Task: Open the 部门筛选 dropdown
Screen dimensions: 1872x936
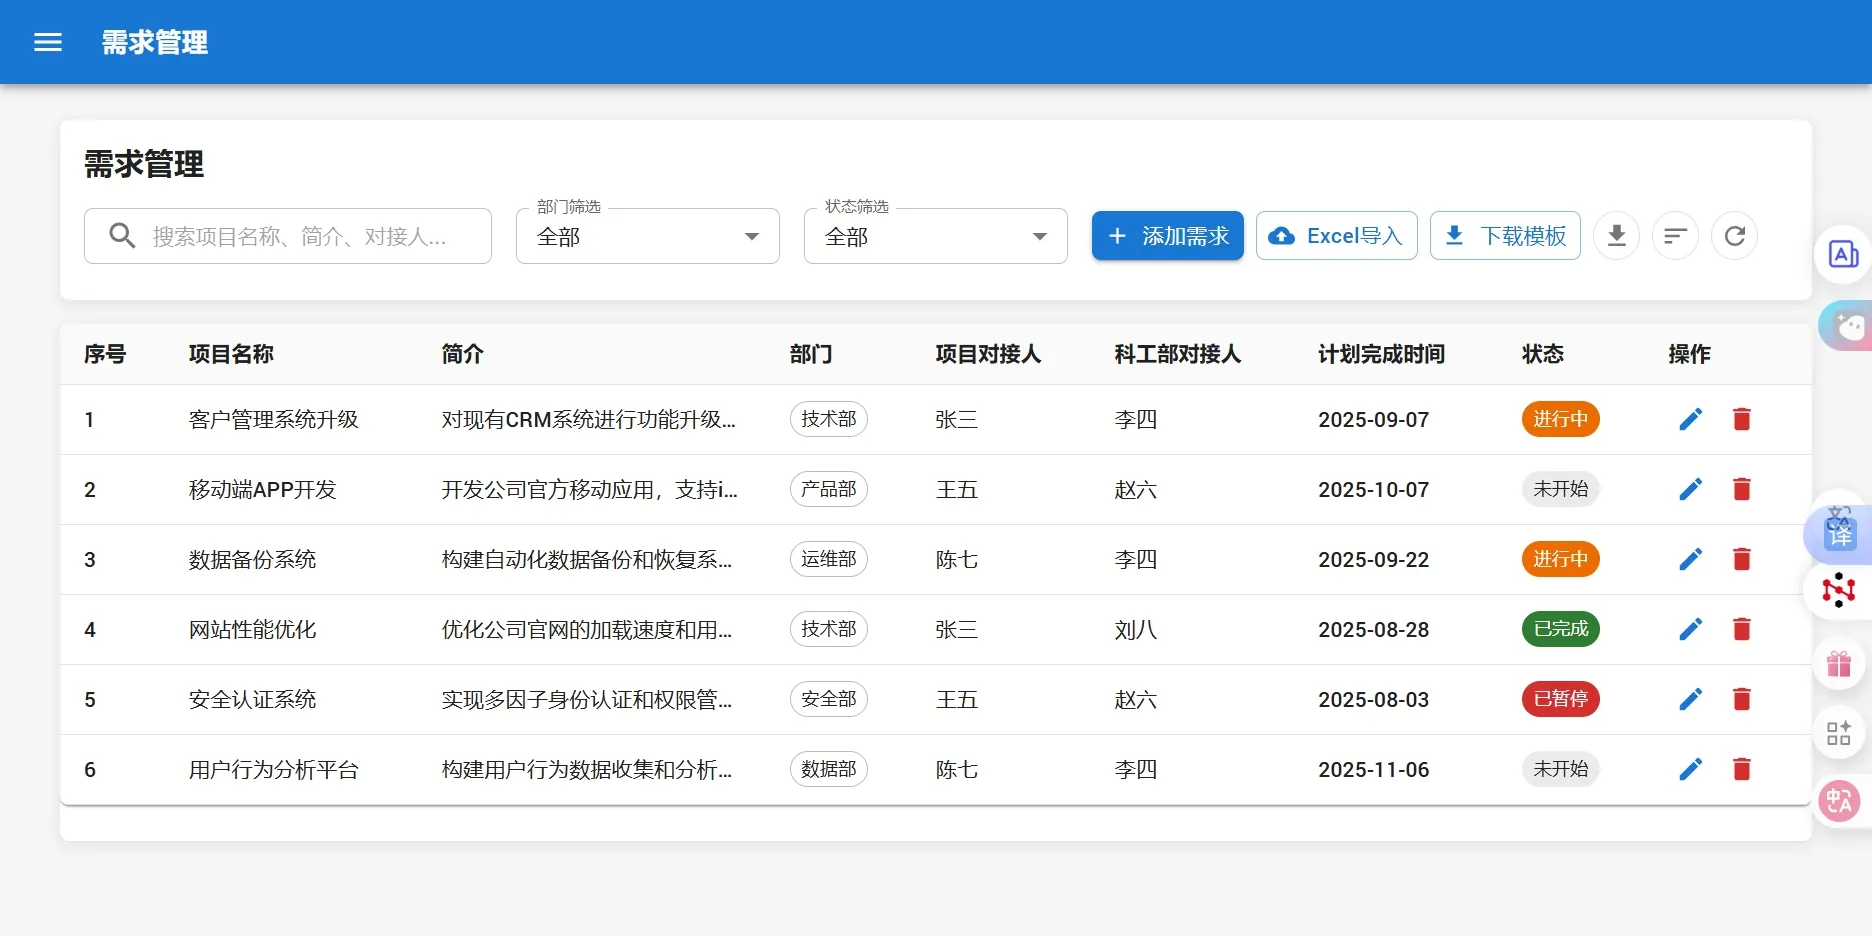Action: coord(647,237)
